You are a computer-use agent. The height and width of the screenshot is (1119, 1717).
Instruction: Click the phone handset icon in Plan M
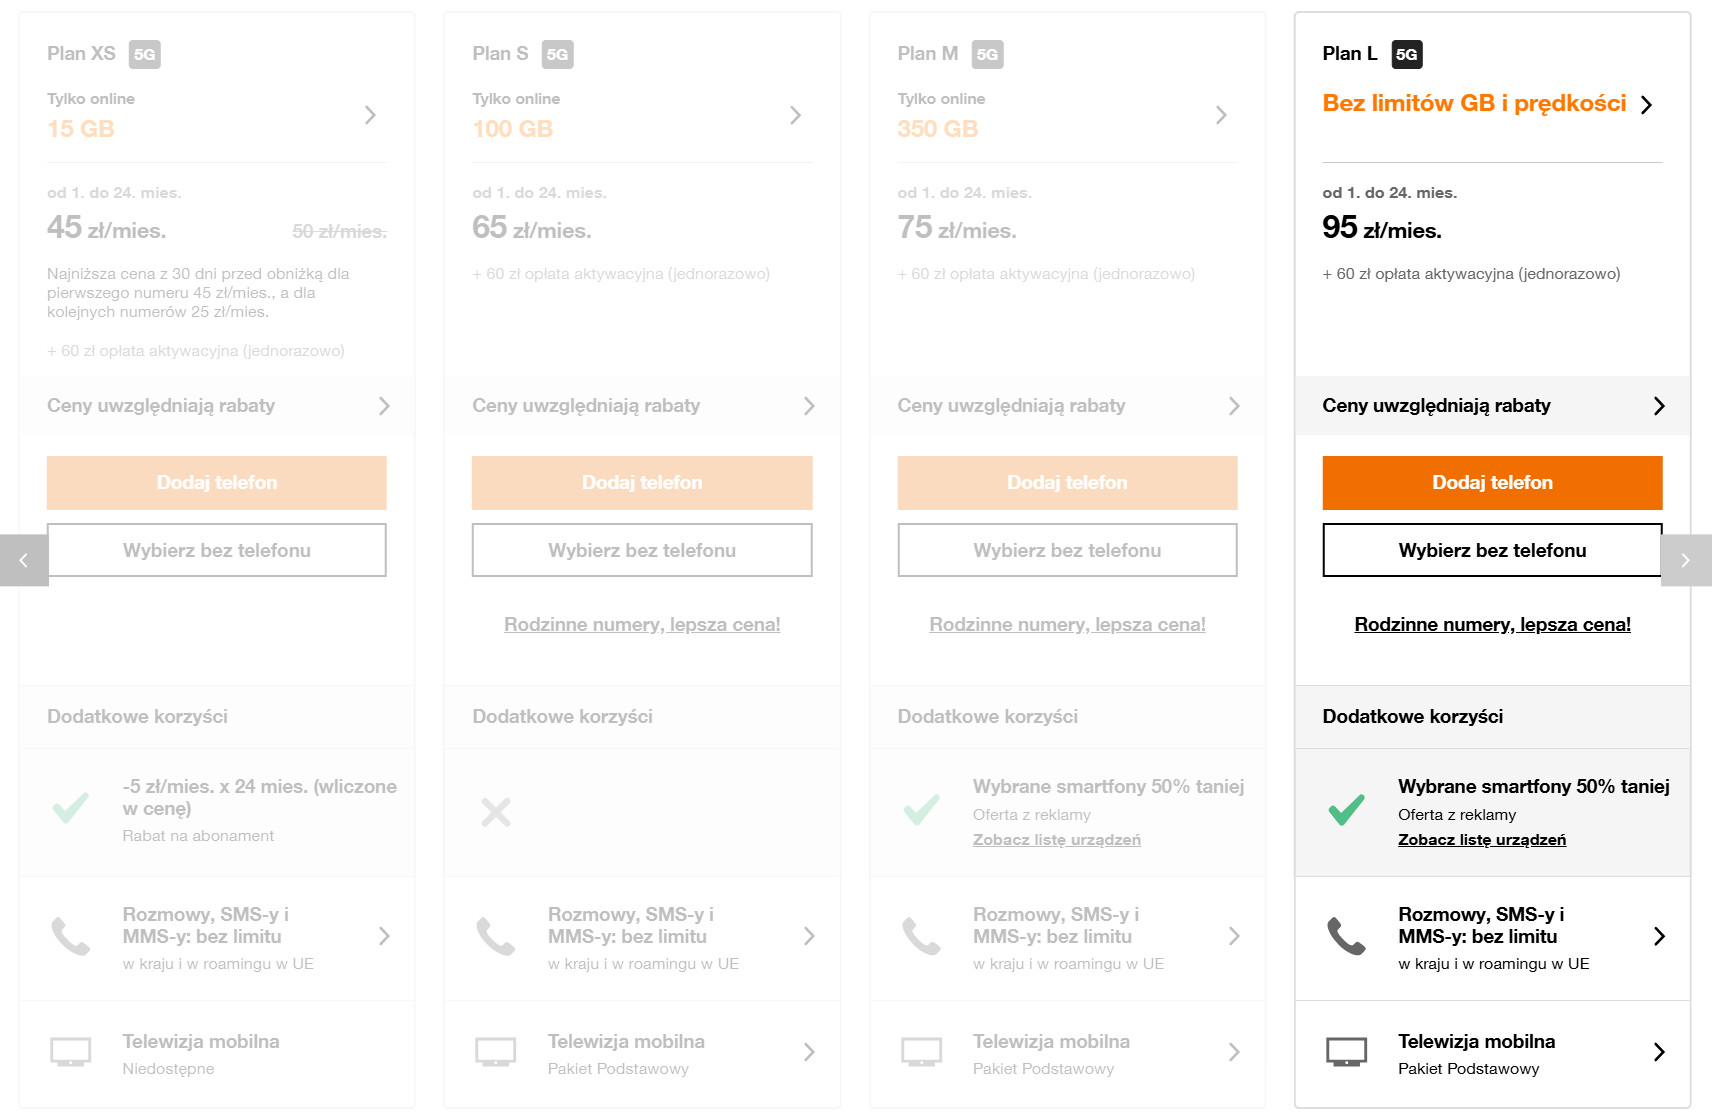pyautogui.click(x=921, y=936)
